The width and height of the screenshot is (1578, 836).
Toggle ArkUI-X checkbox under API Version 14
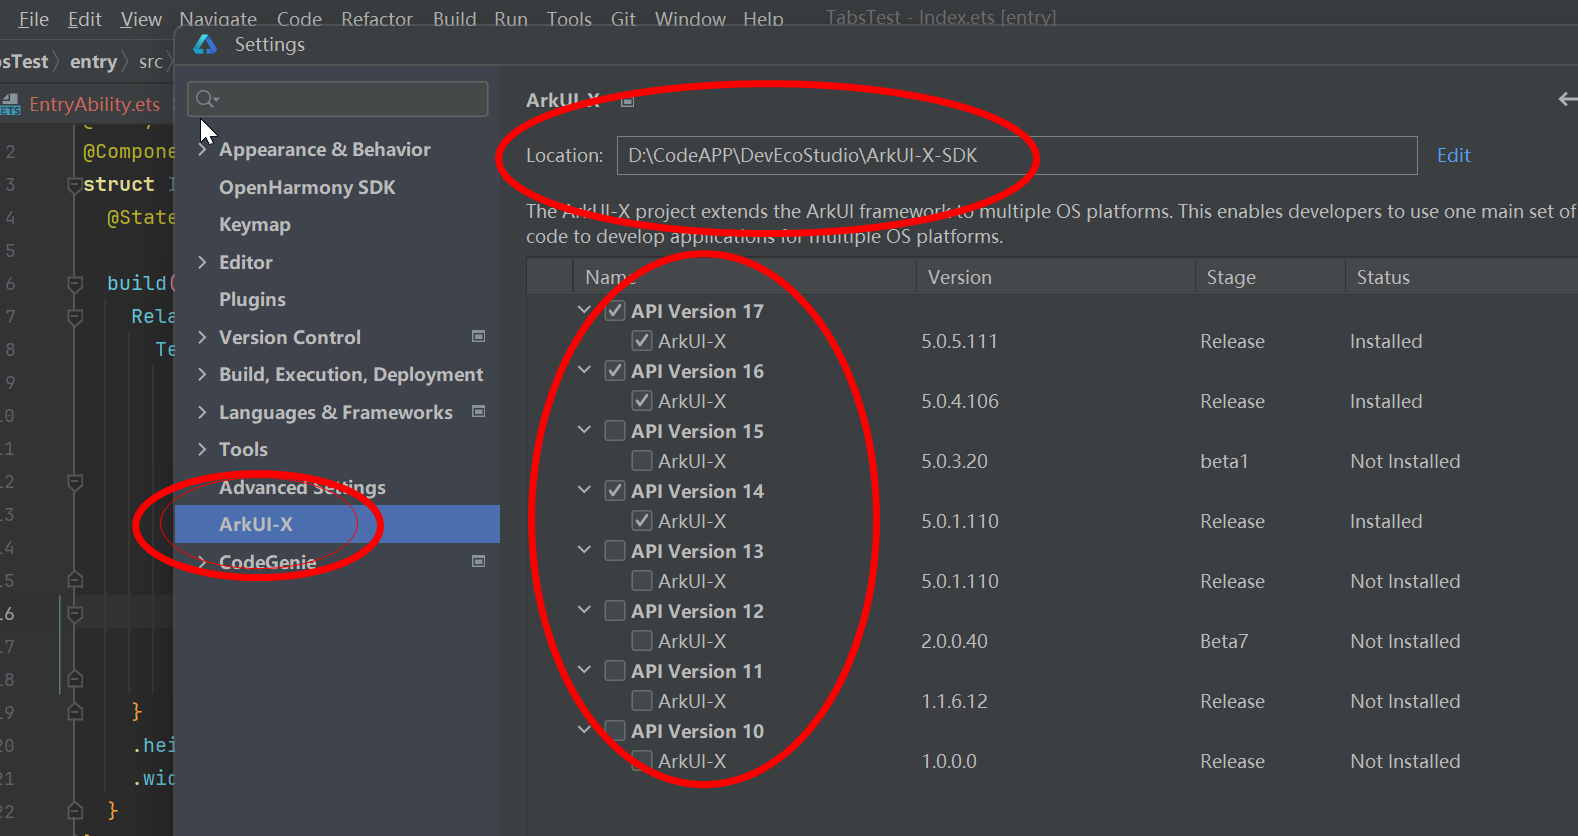(642, 521)
